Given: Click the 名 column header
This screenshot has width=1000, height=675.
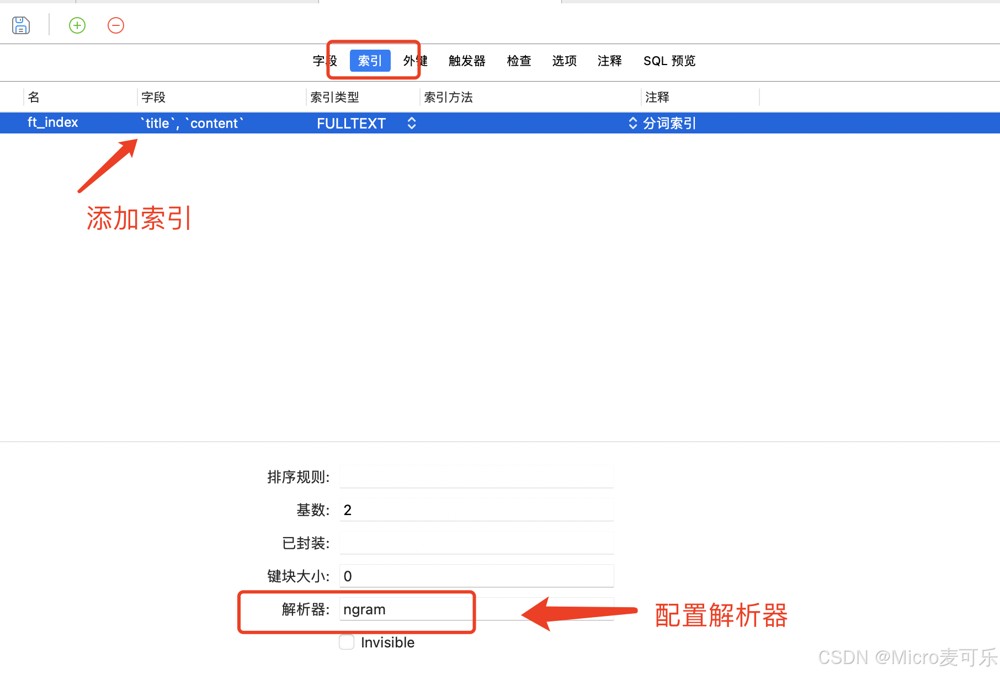Looking at the screenshot, I should pos(34,97).
